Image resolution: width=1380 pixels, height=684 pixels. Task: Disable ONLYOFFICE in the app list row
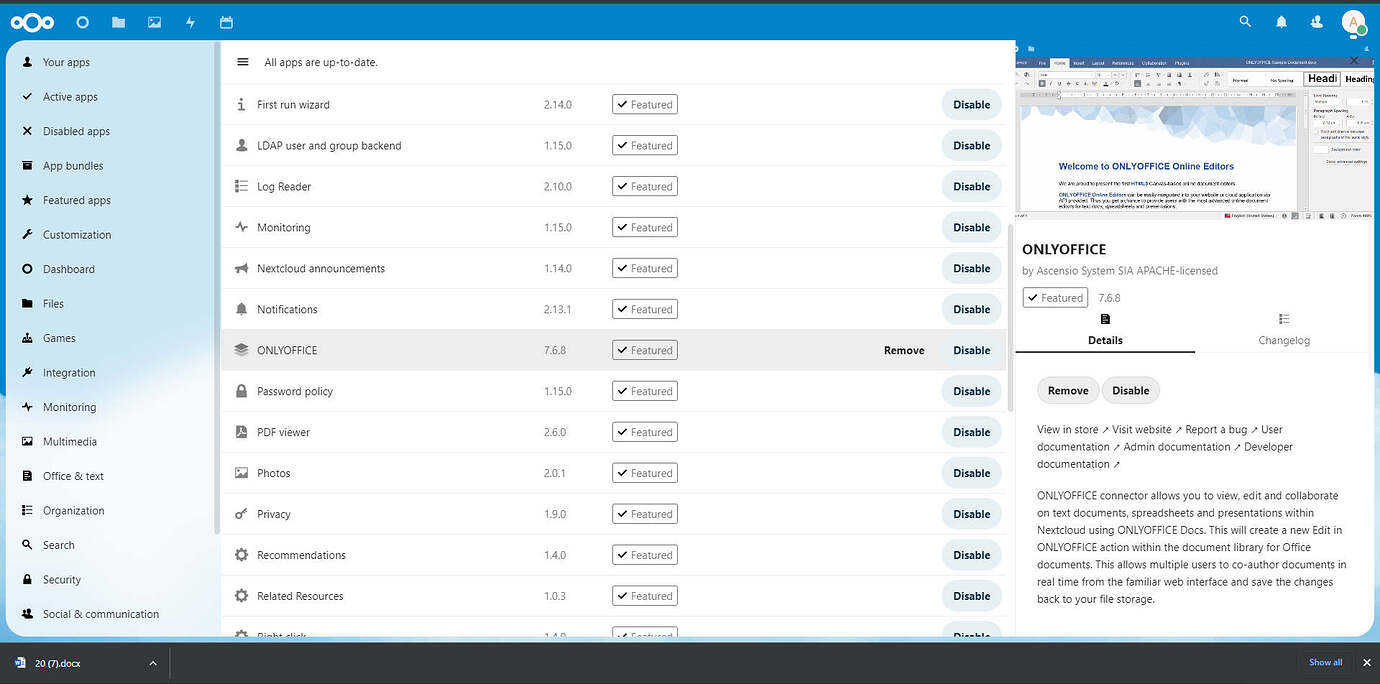pos(971,350)
